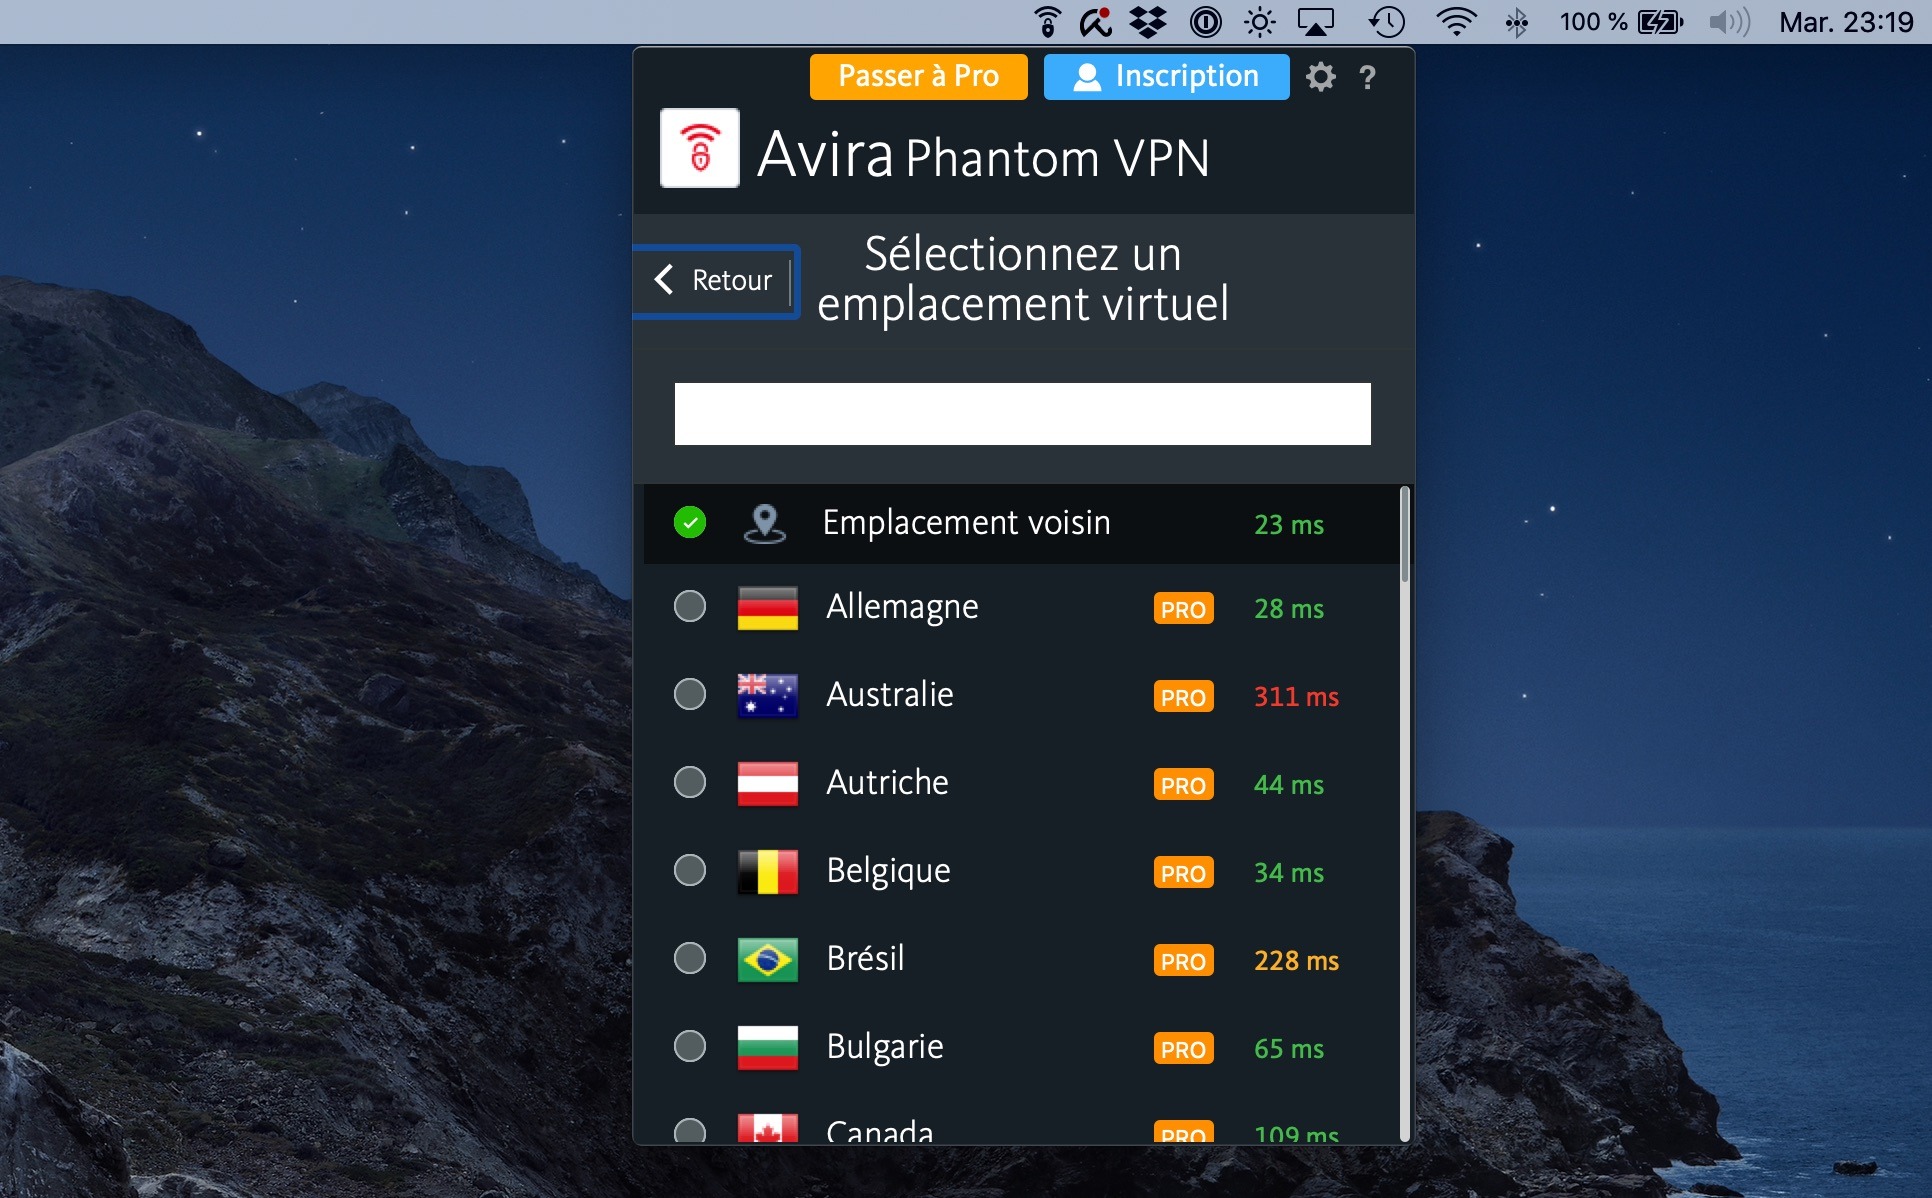
Task: Select the Canada radio button
Action: tap(690, 1130)
